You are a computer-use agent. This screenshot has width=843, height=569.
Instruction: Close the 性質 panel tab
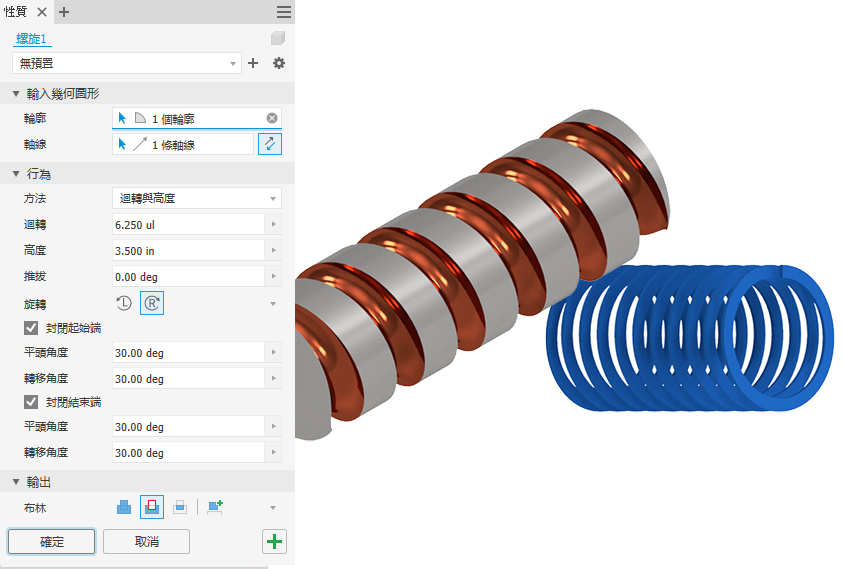click(42, 12)
